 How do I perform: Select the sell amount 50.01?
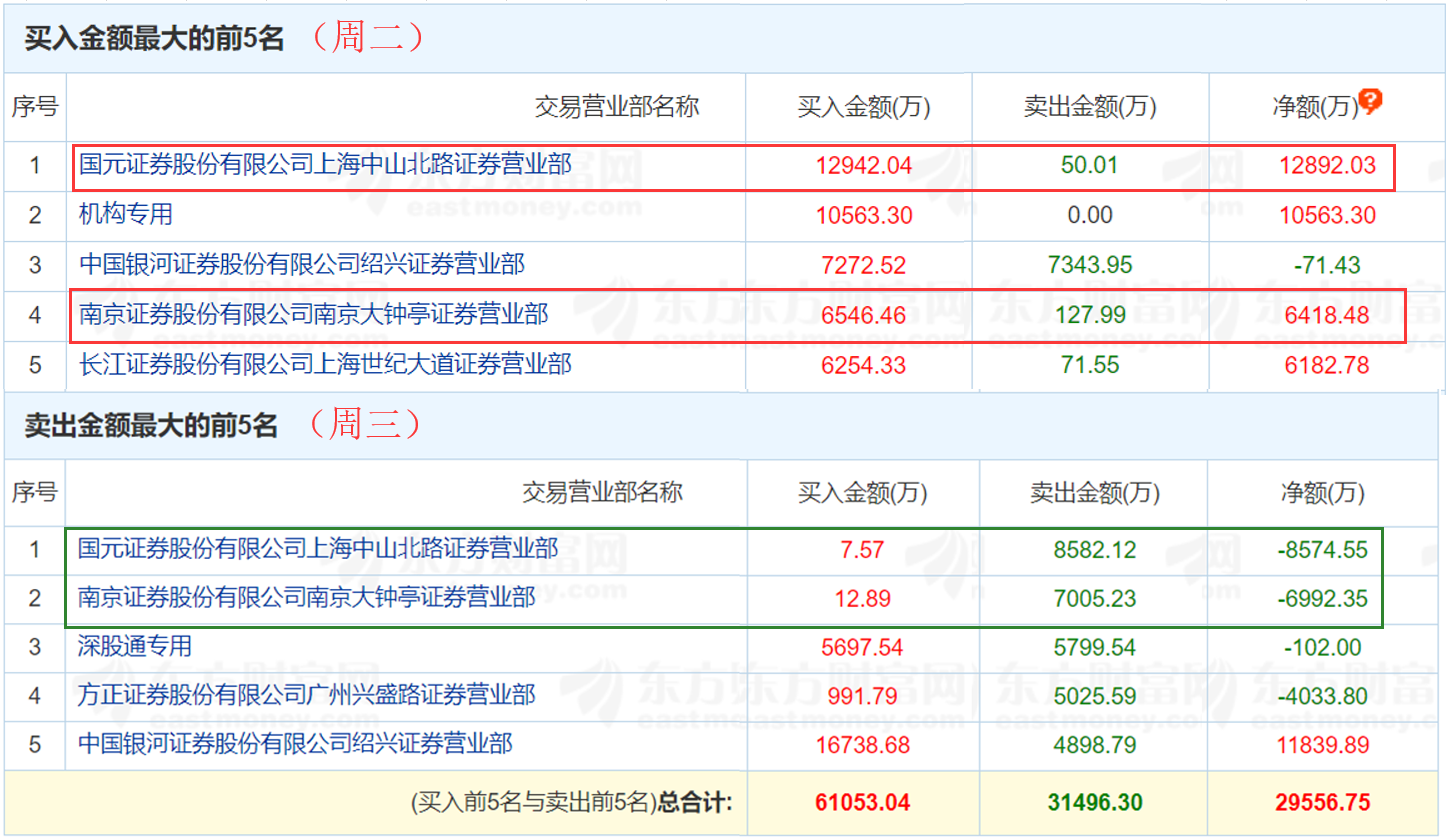click(x=1090, y=166)
